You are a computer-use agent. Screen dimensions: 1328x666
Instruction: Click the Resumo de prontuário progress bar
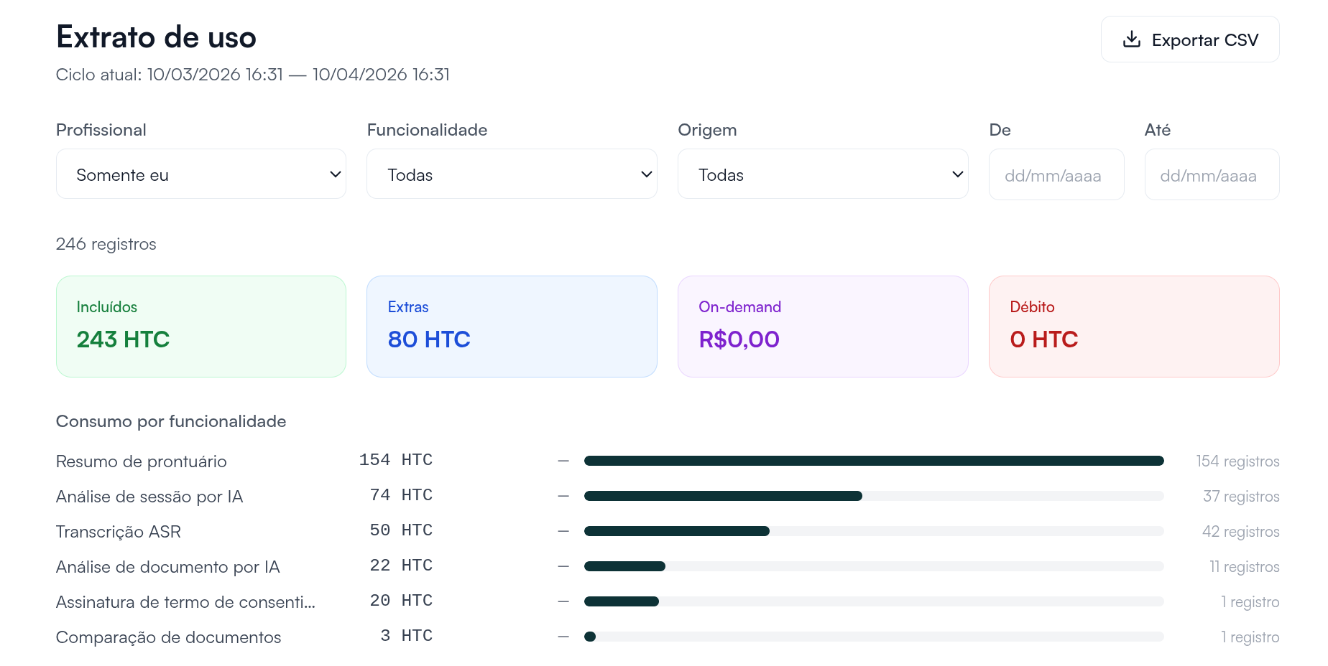click(x=874, y=461)
